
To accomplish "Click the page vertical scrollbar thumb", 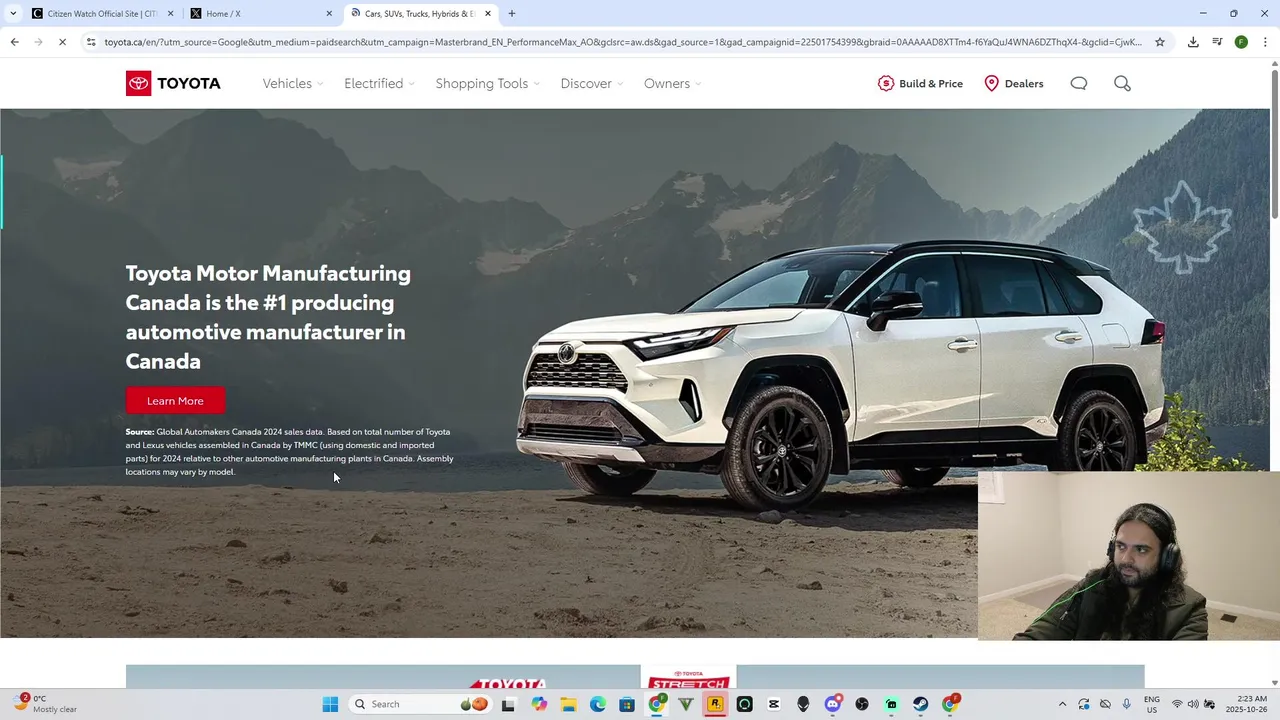I will 1274,143.
